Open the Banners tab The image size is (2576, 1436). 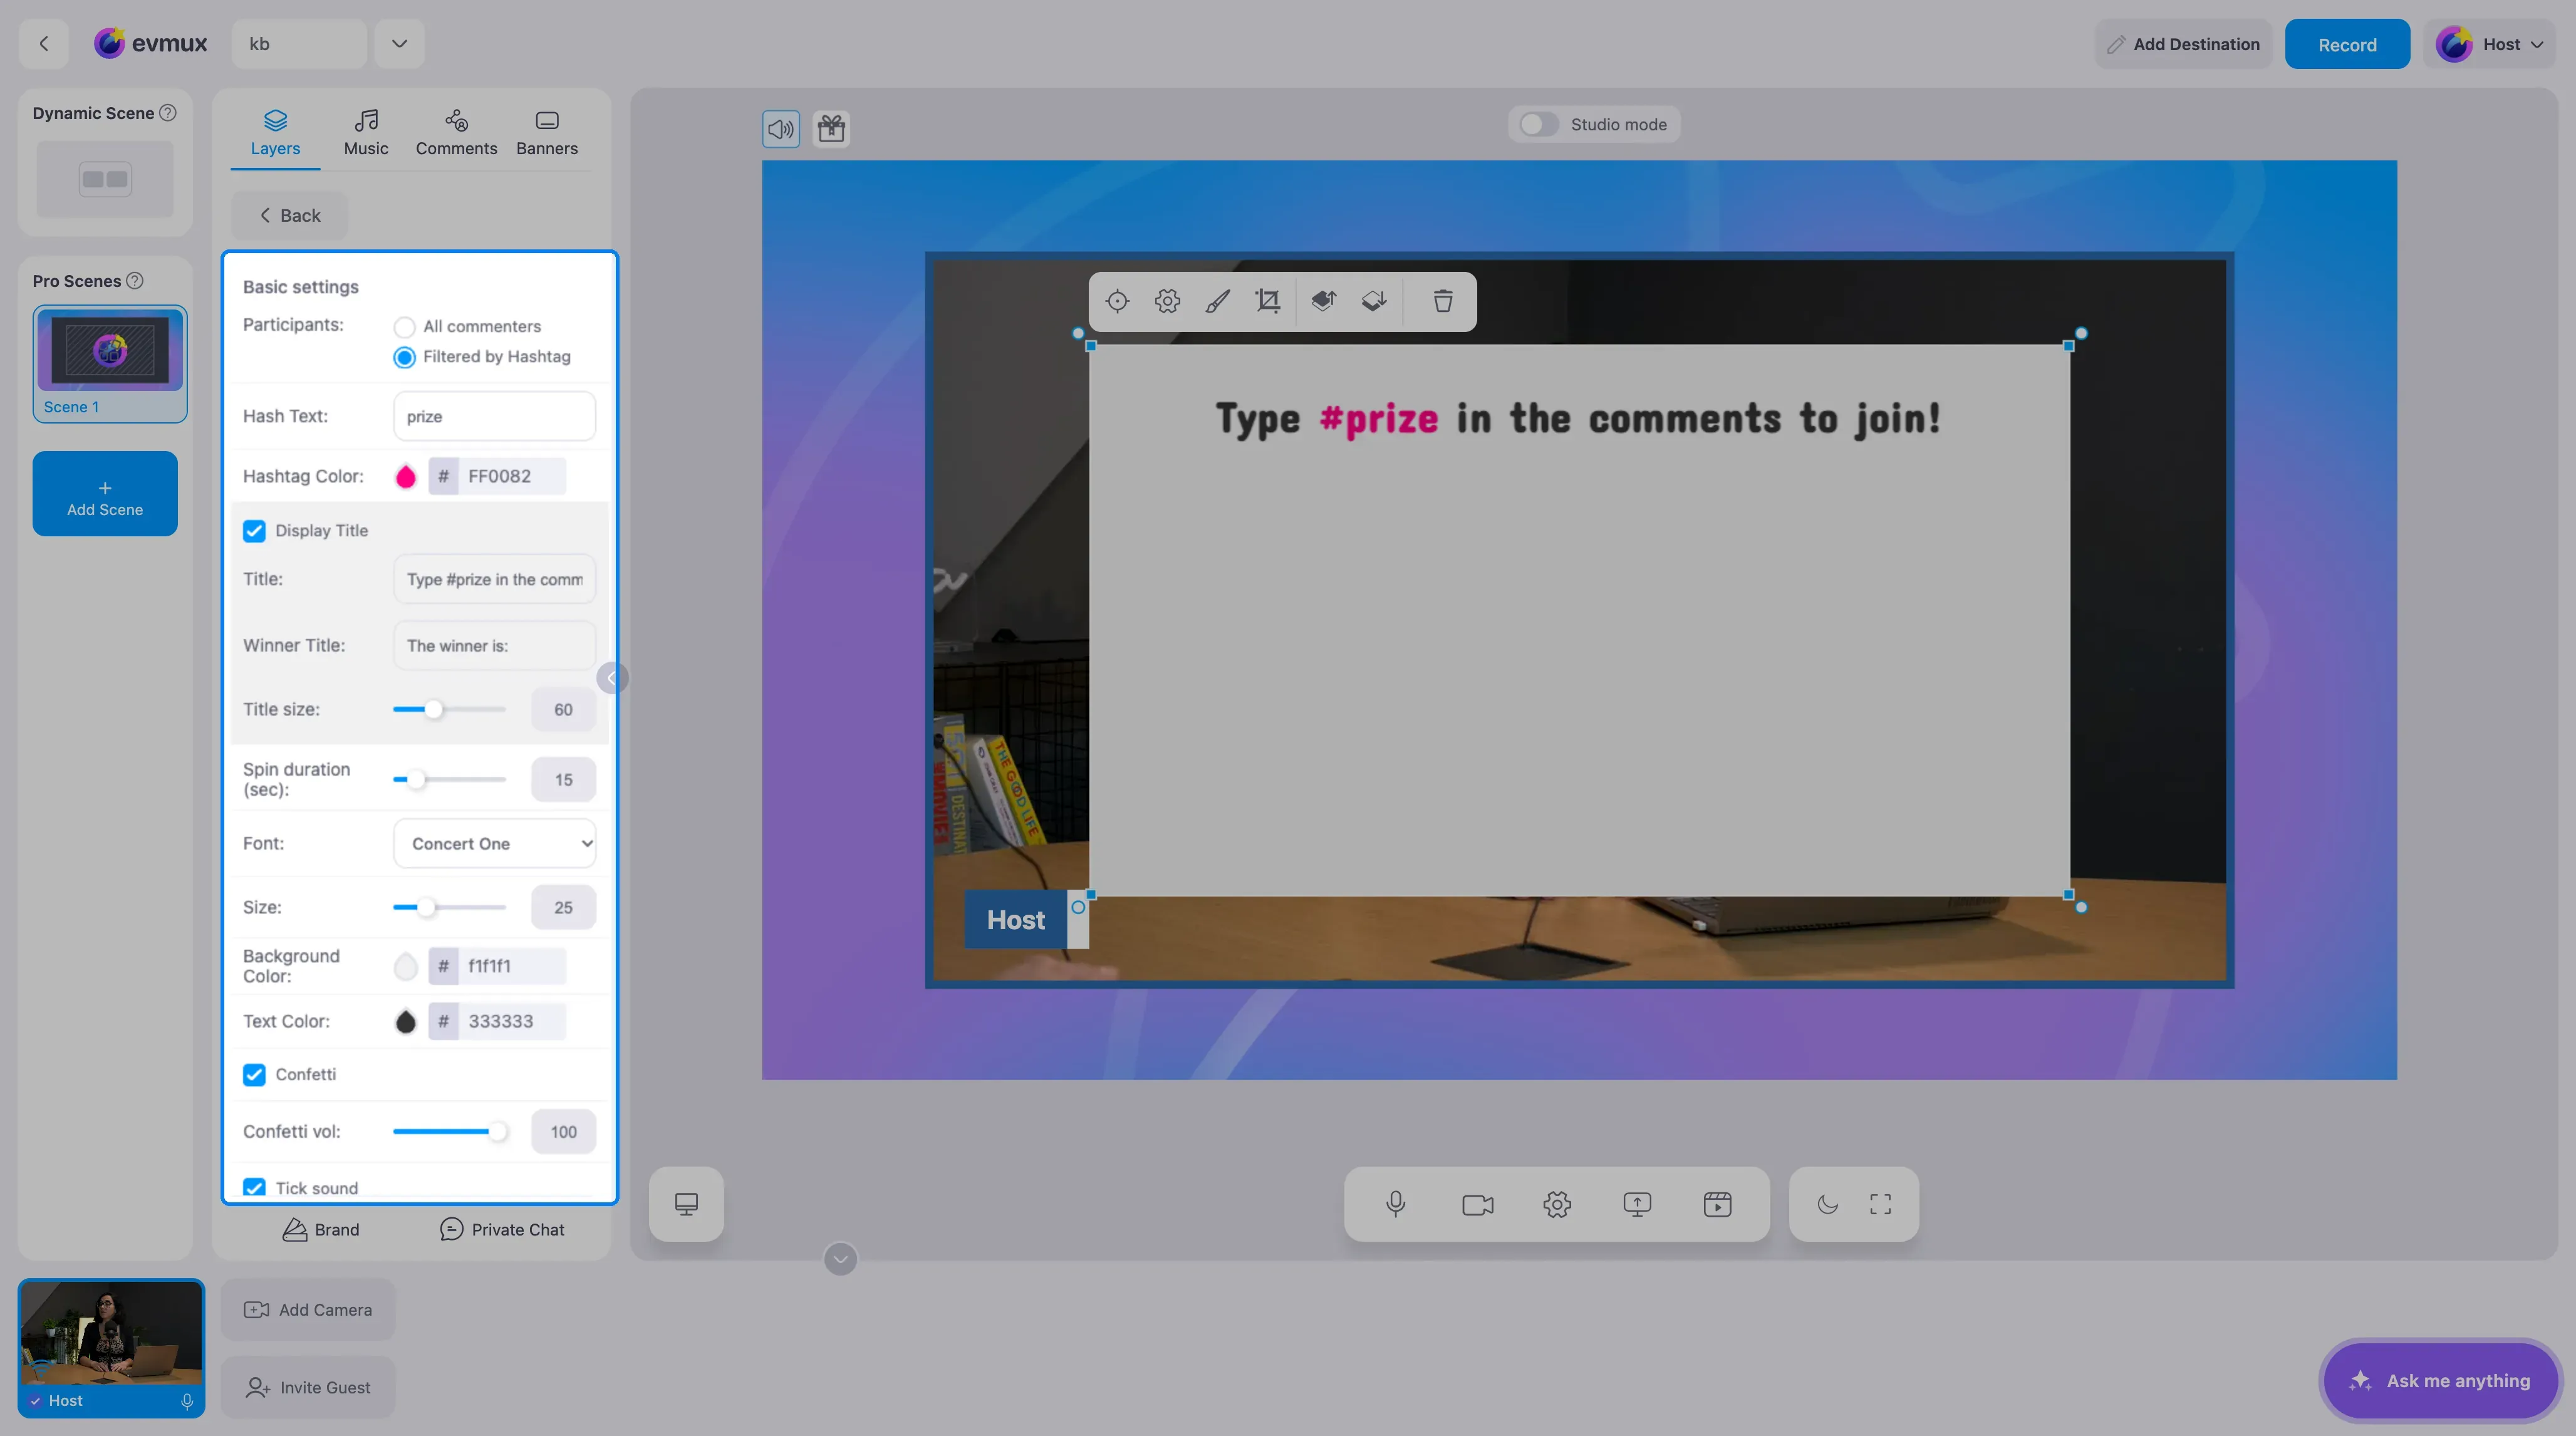coord(547,133)
